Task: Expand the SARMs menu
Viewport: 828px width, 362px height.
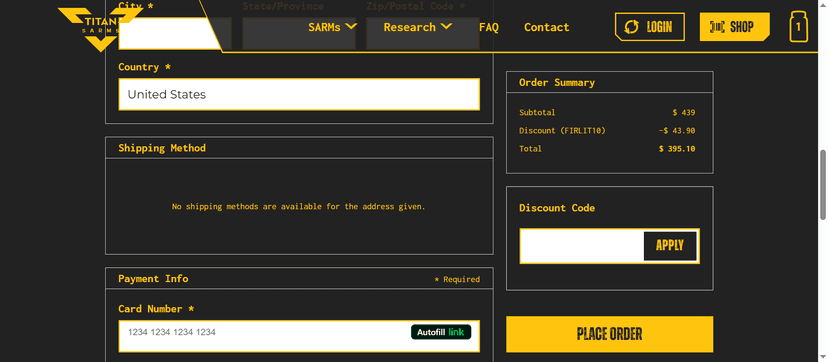Action: click(333, 27)
